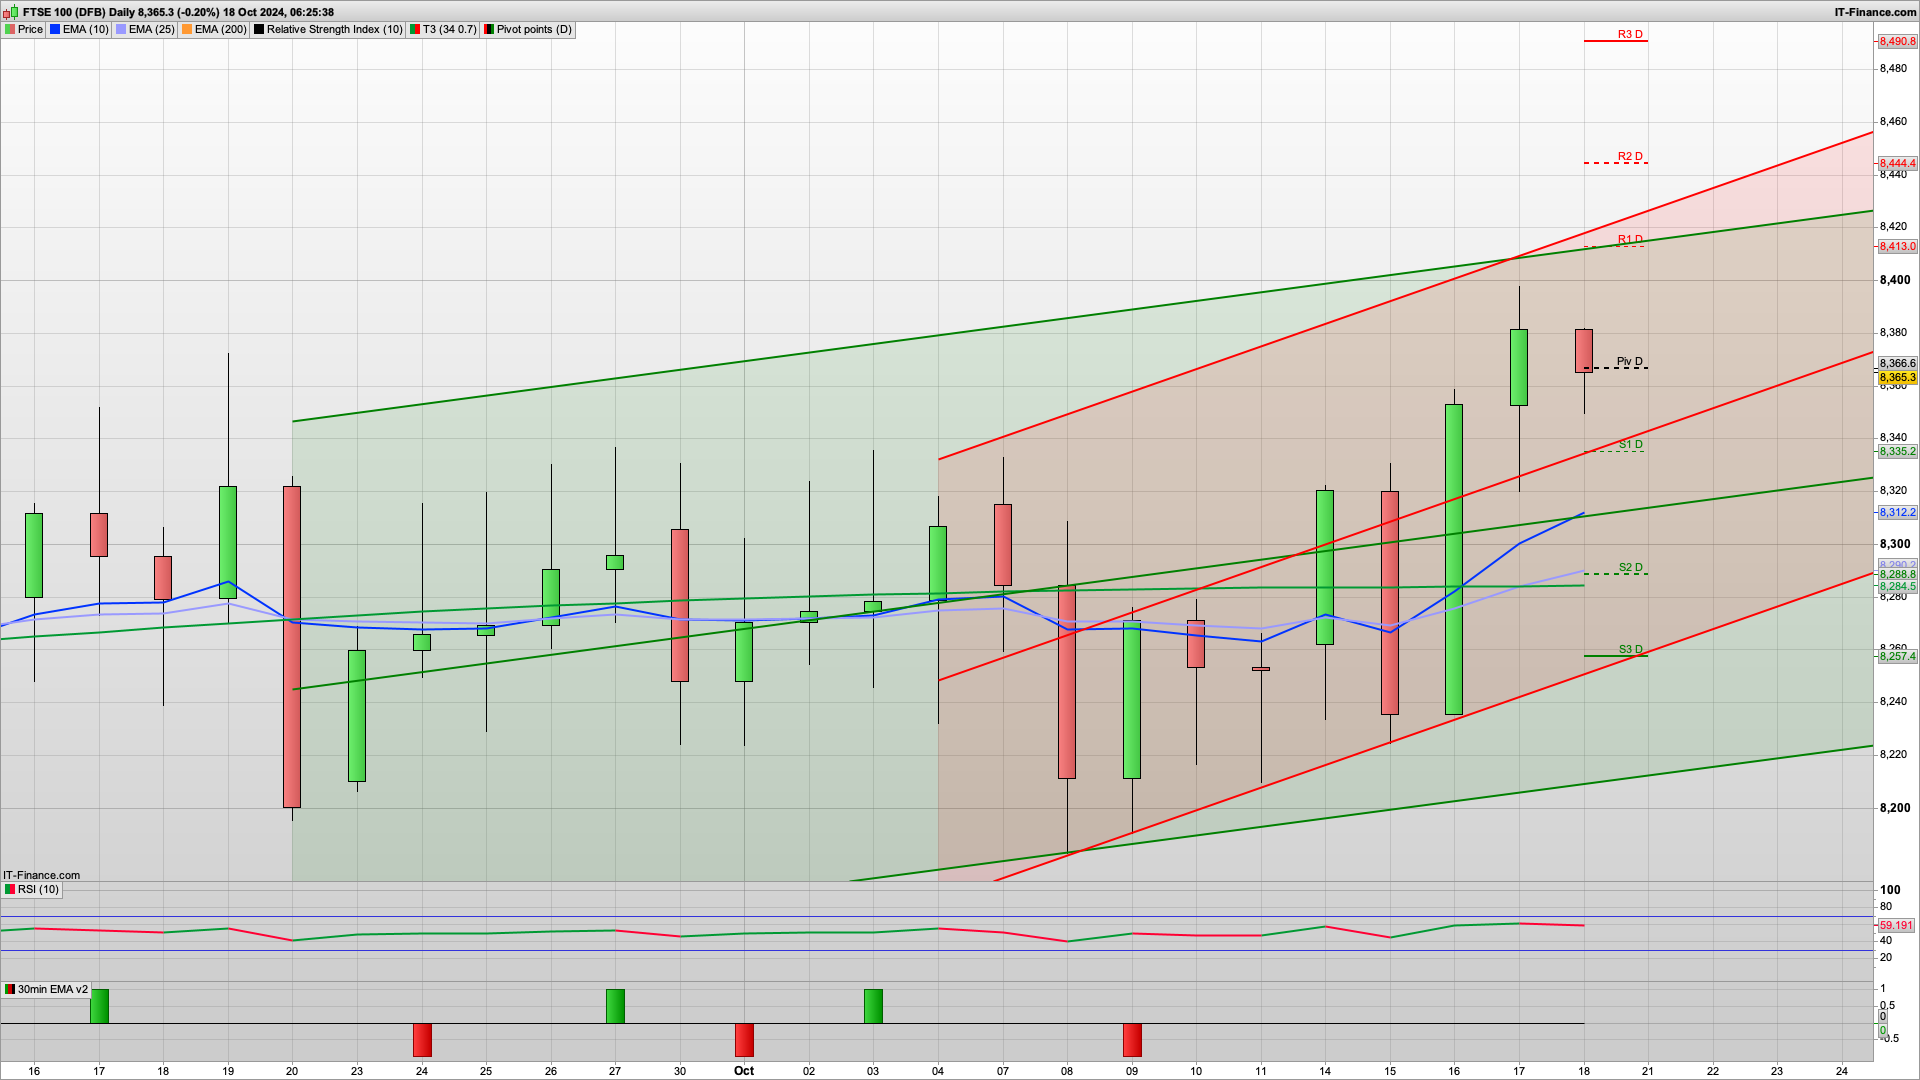This screenshot has height=1080, width=1920.
Task: Click the black Relative Strength Index color square
Action: coord(259,30)
